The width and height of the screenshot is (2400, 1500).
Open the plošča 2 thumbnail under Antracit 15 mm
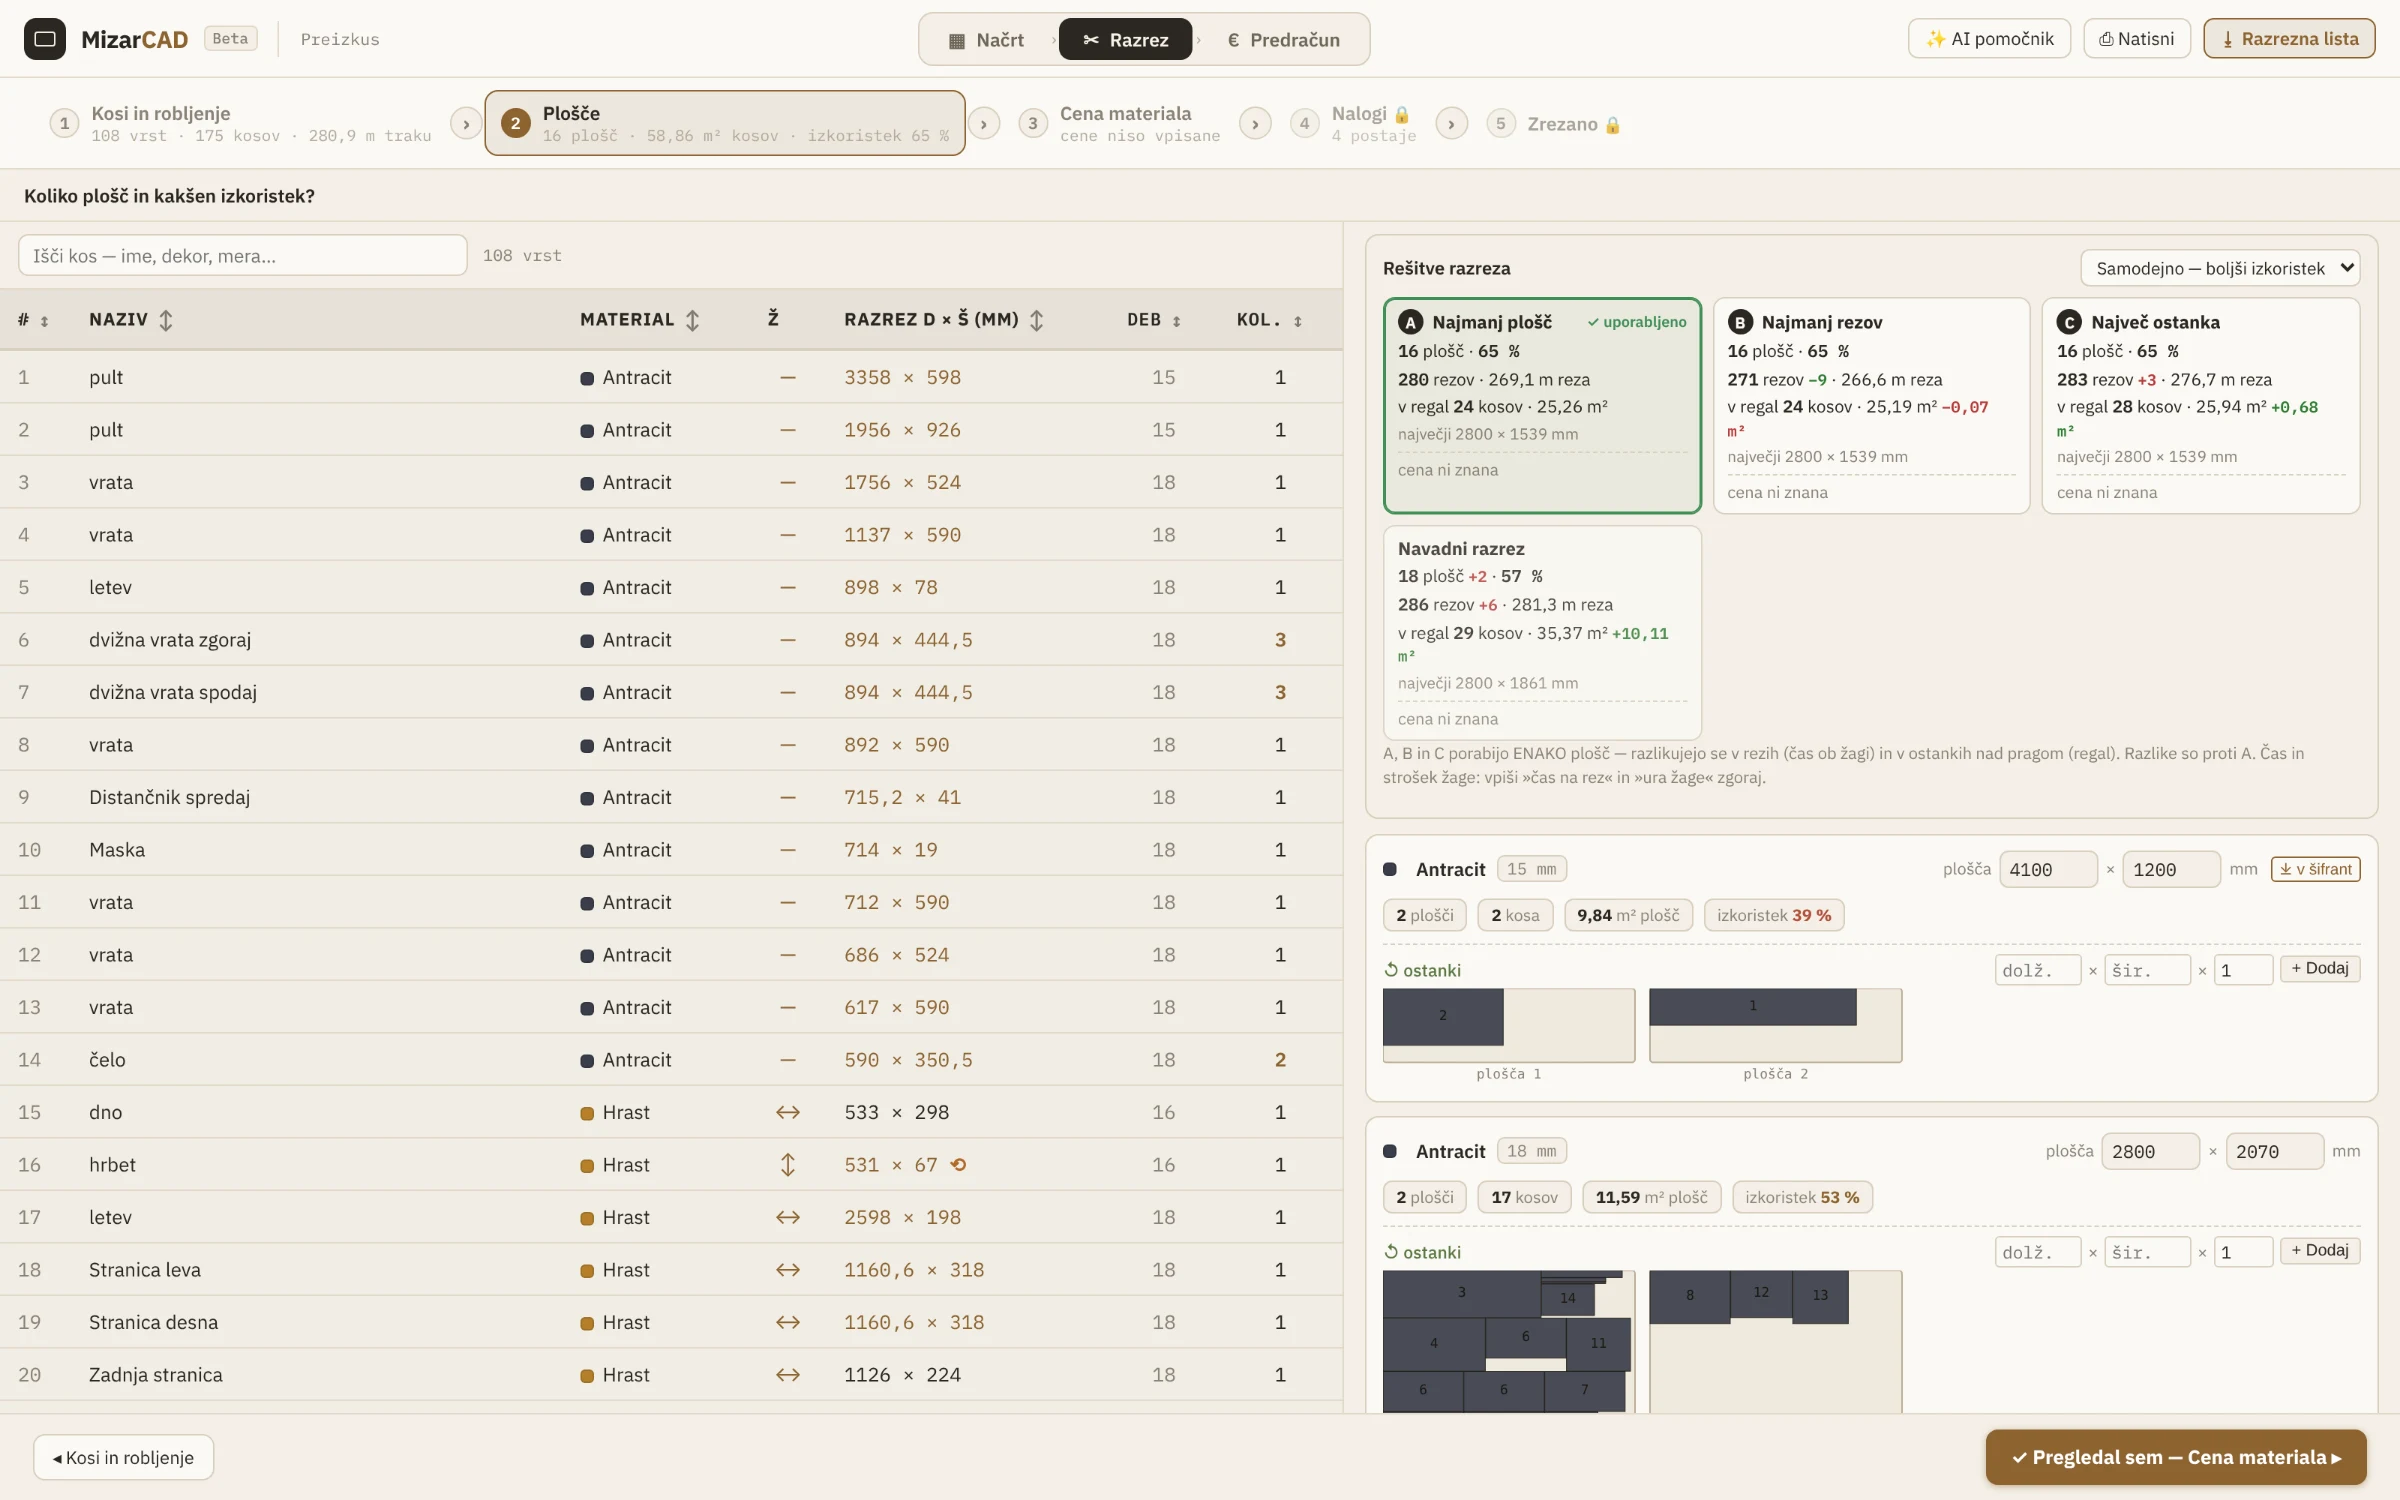pos(1775,1025)
